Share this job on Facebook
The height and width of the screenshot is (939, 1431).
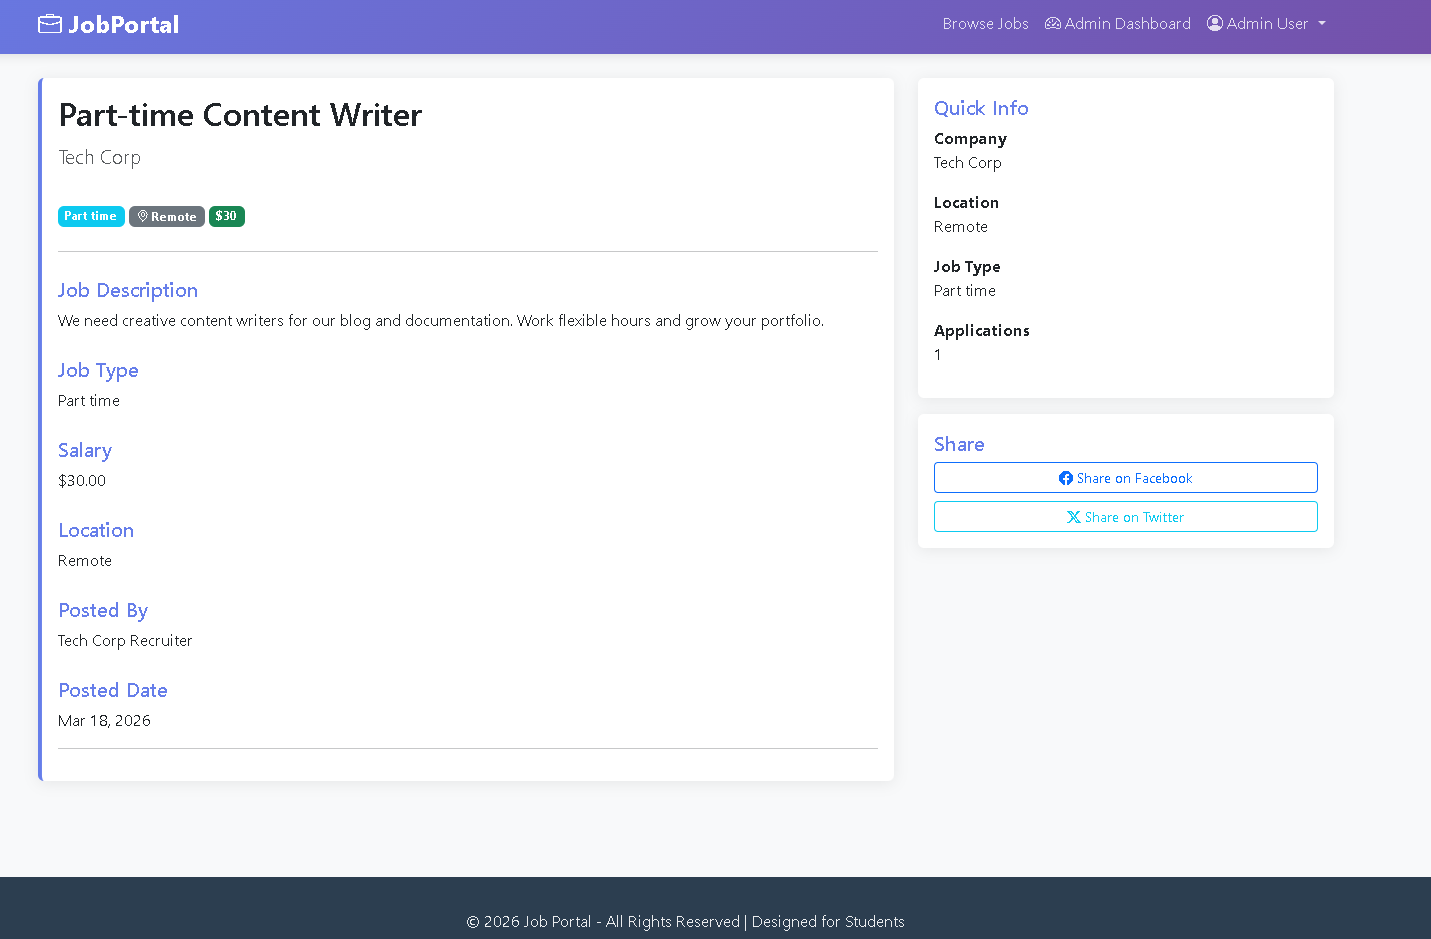1125,478
